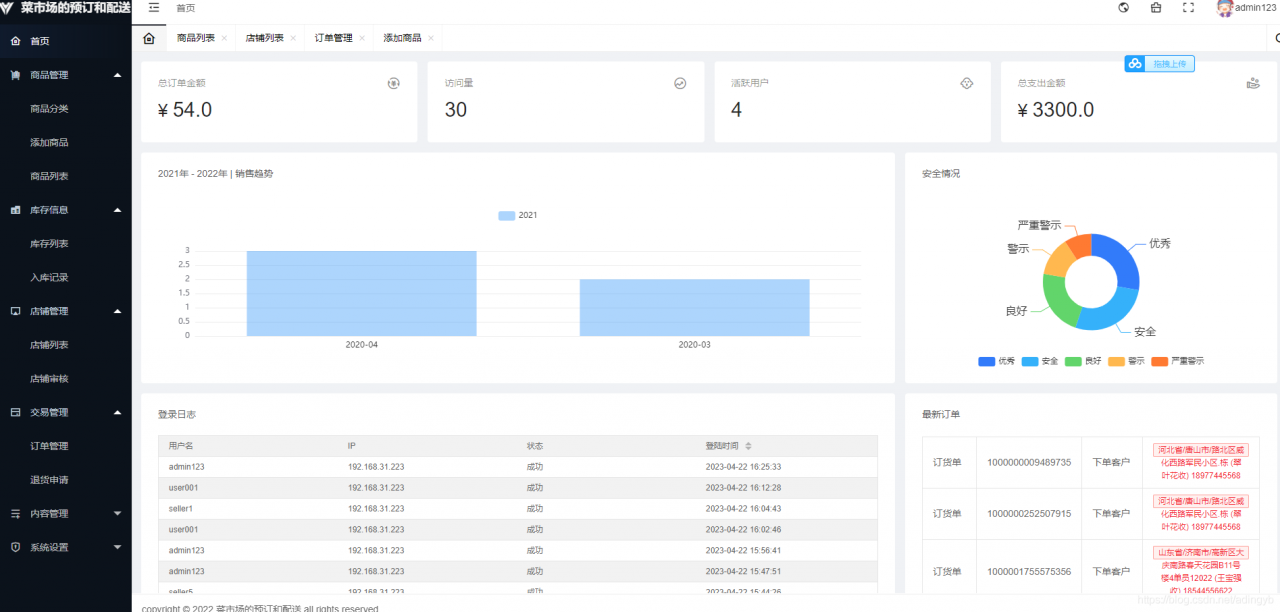Close the 订单管理 tab
The width and height of the screenshot is (1280, 612).
pos(362,38)
